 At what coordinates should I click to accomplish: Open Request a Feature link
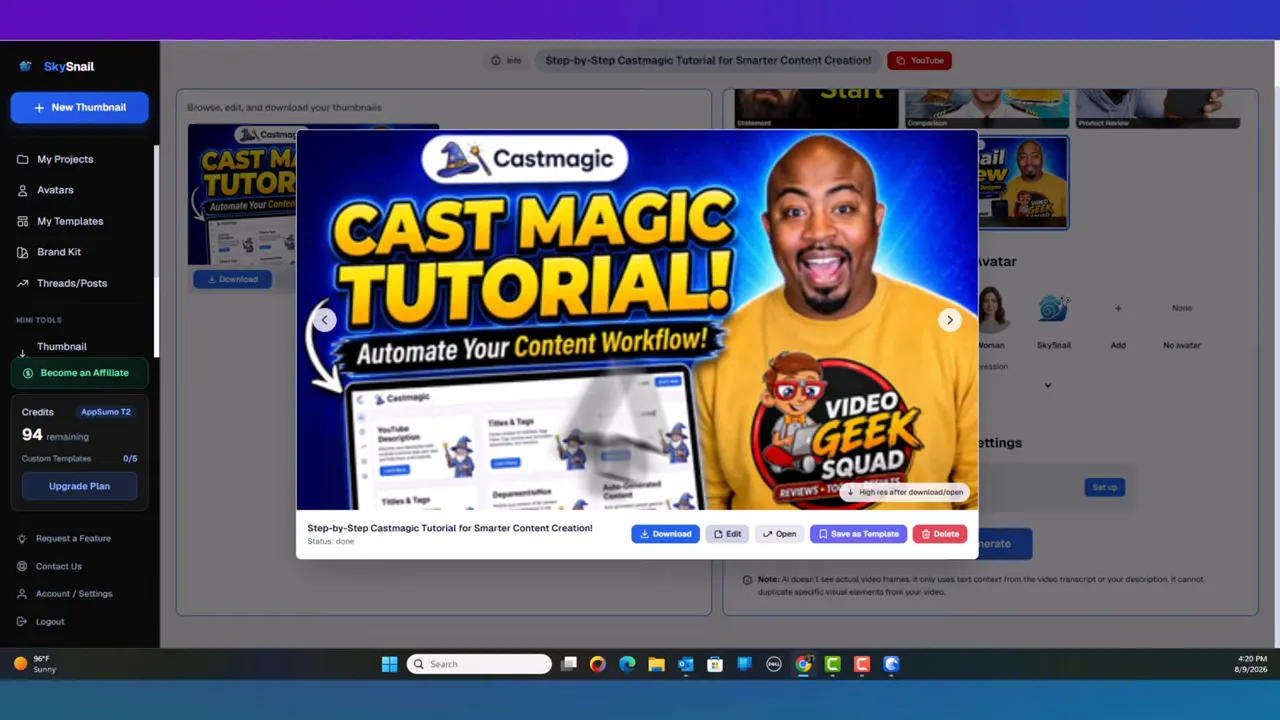[x=73, y=538]
